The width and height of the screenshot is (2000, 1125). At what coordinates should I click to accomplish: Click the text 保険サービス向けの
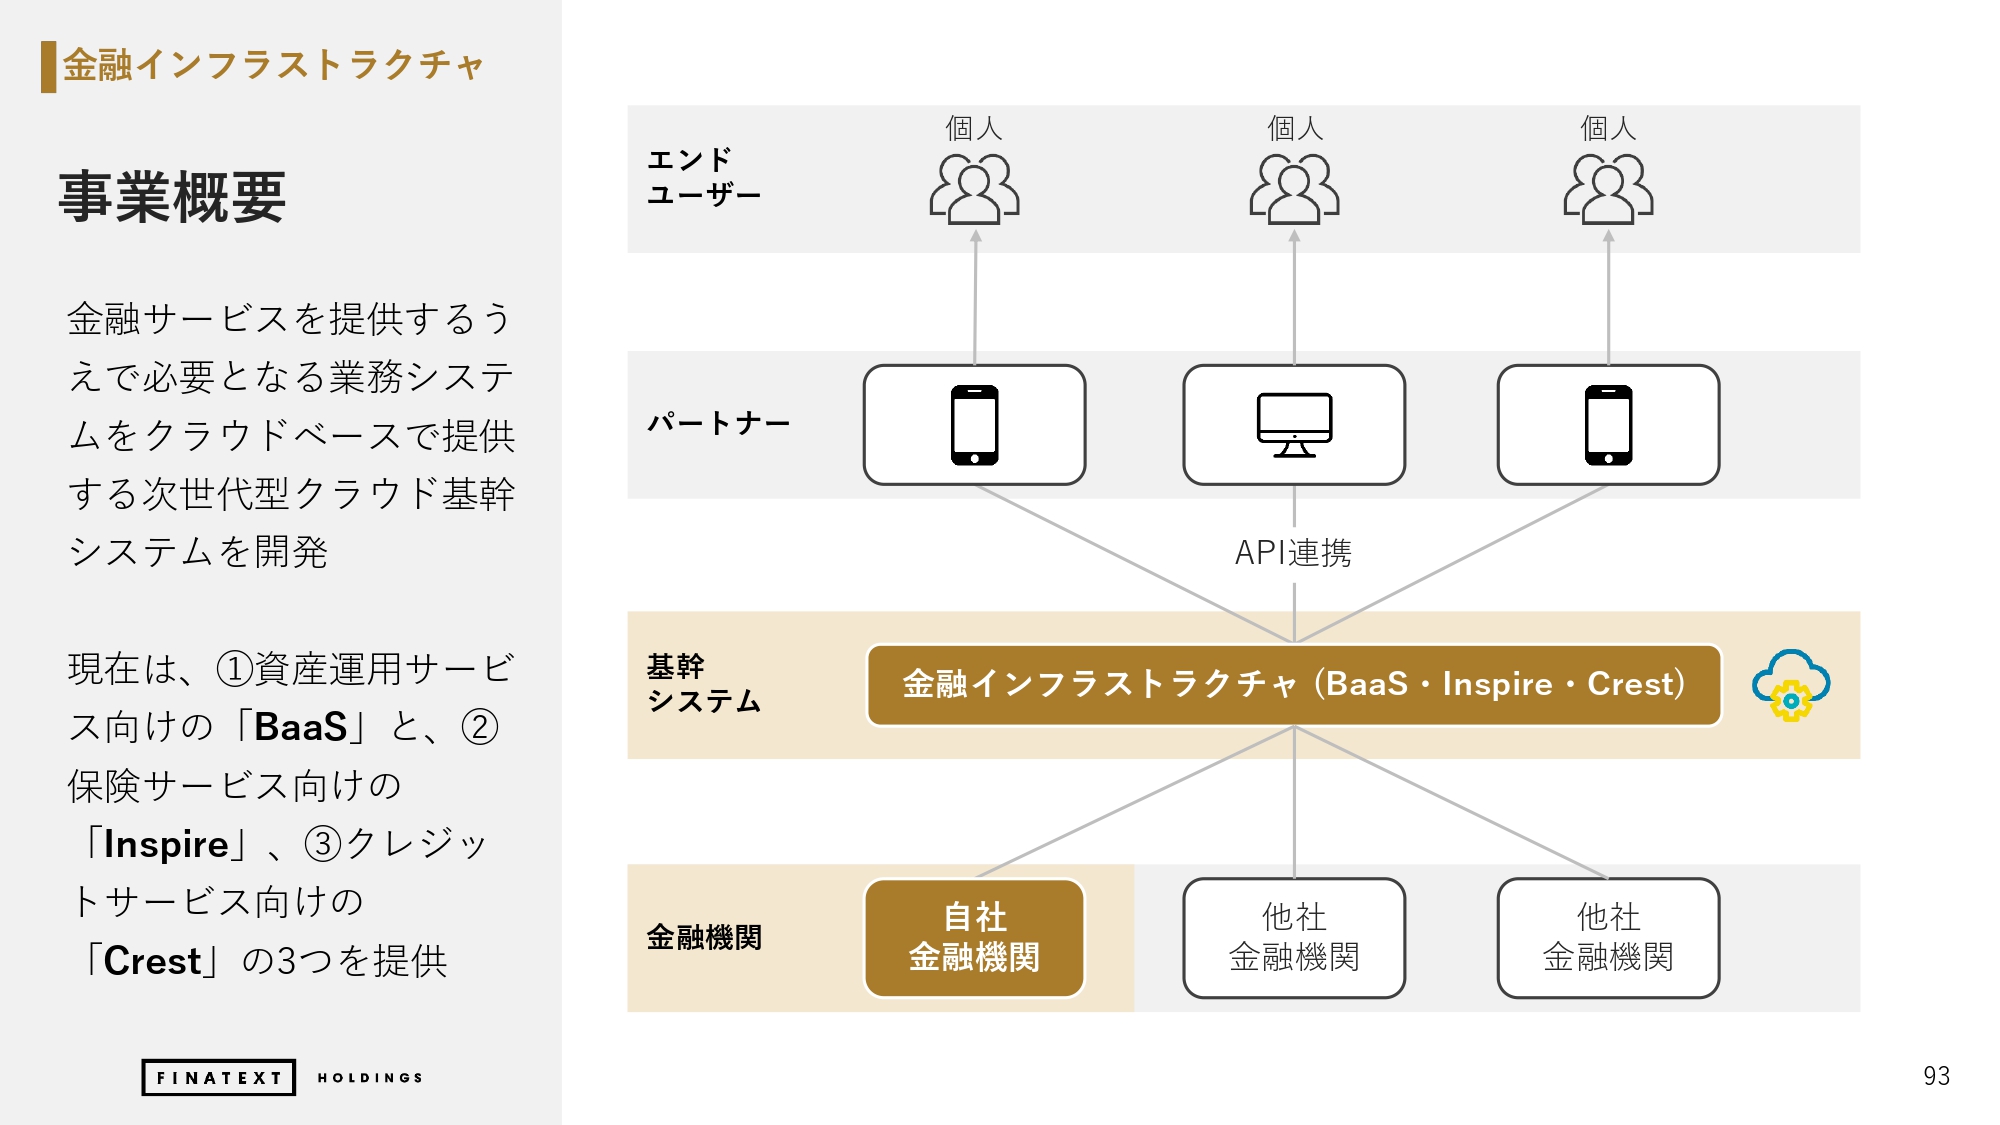point(235,786)
